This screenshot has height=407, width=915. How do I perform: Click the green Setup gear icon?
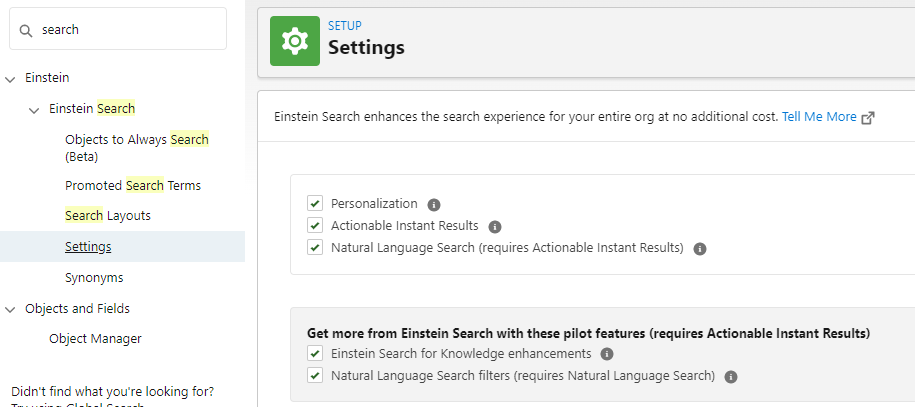[x=295, y=41]
